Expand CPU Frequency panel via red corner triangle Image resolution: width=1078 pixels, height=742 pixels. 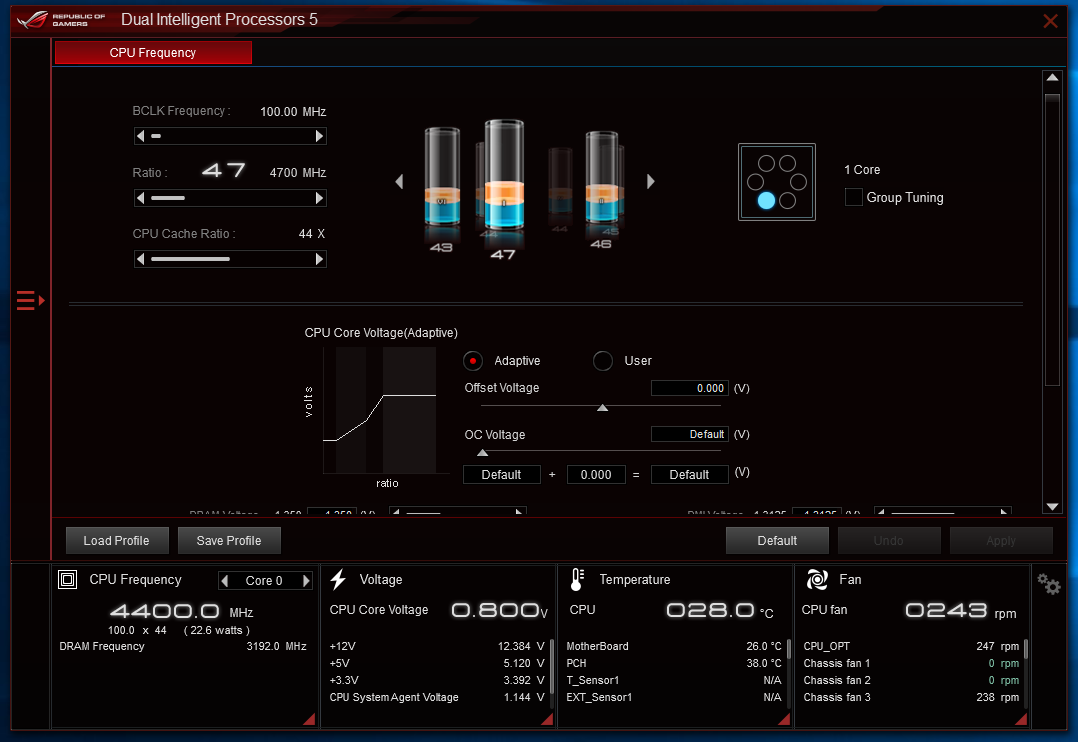pos(309,719)
